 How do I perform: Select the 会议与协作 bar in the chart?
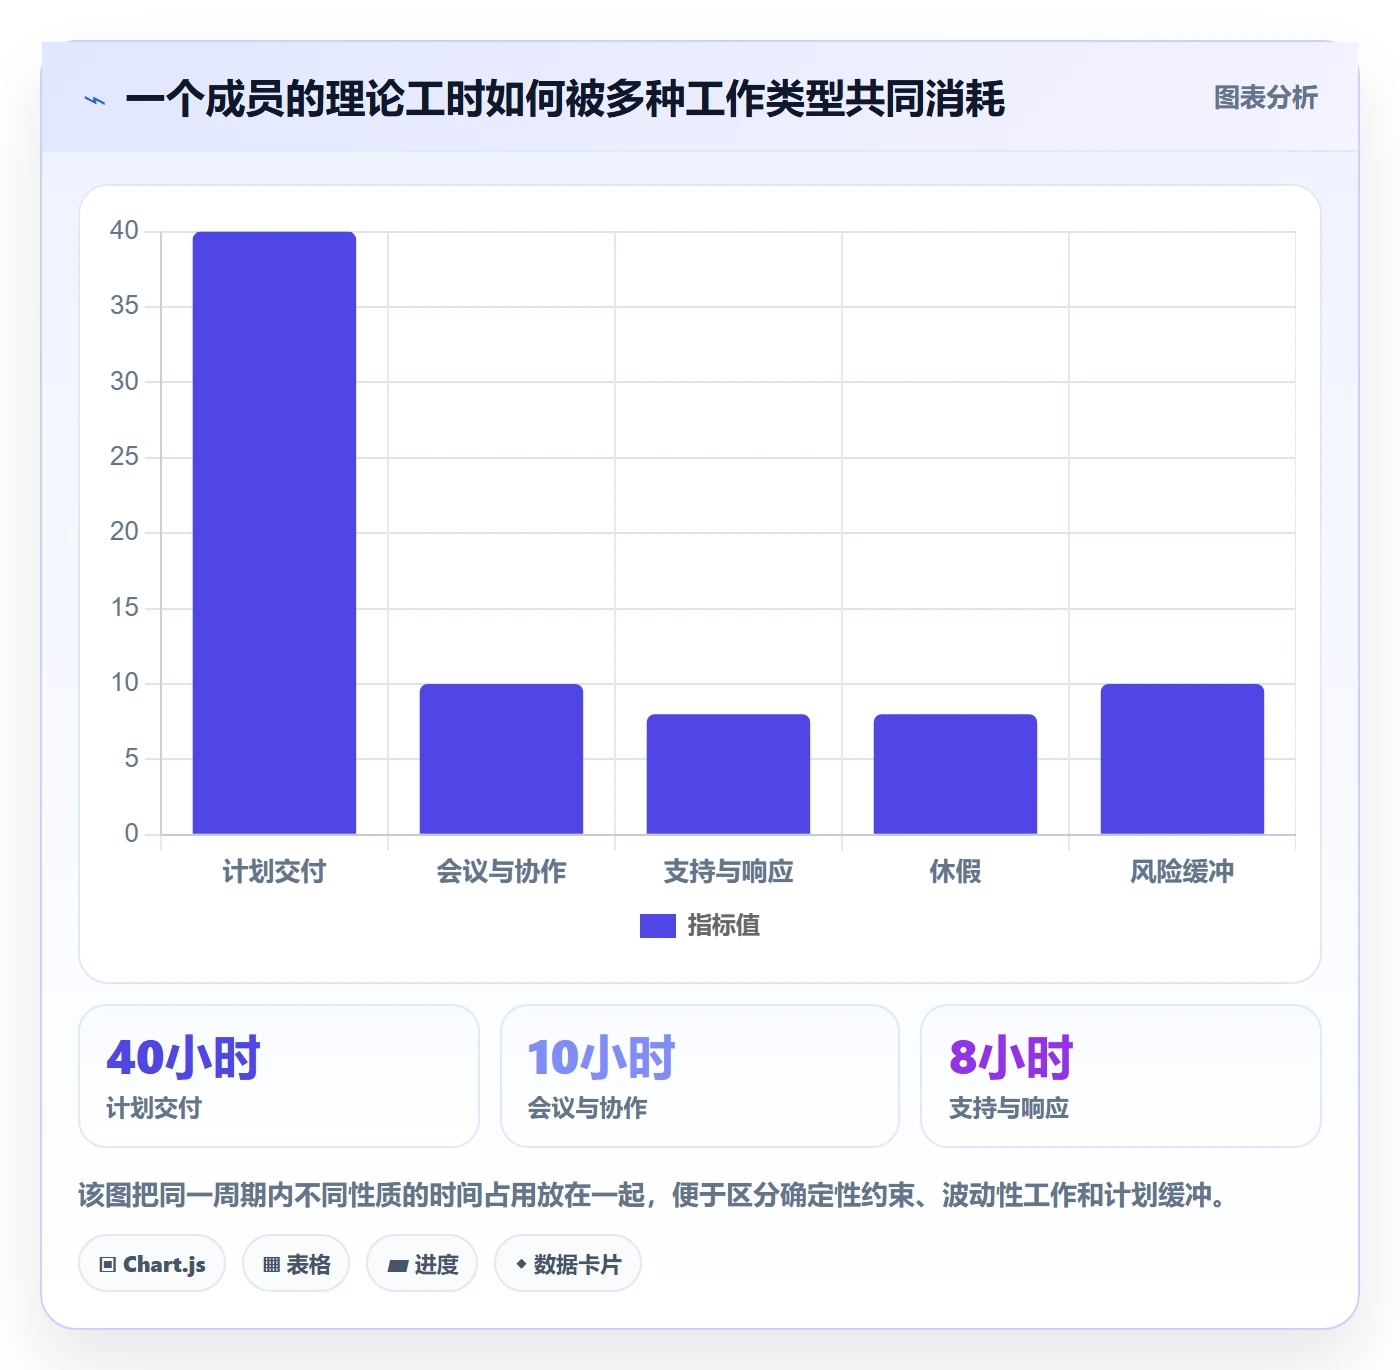[x=501, y=759]
